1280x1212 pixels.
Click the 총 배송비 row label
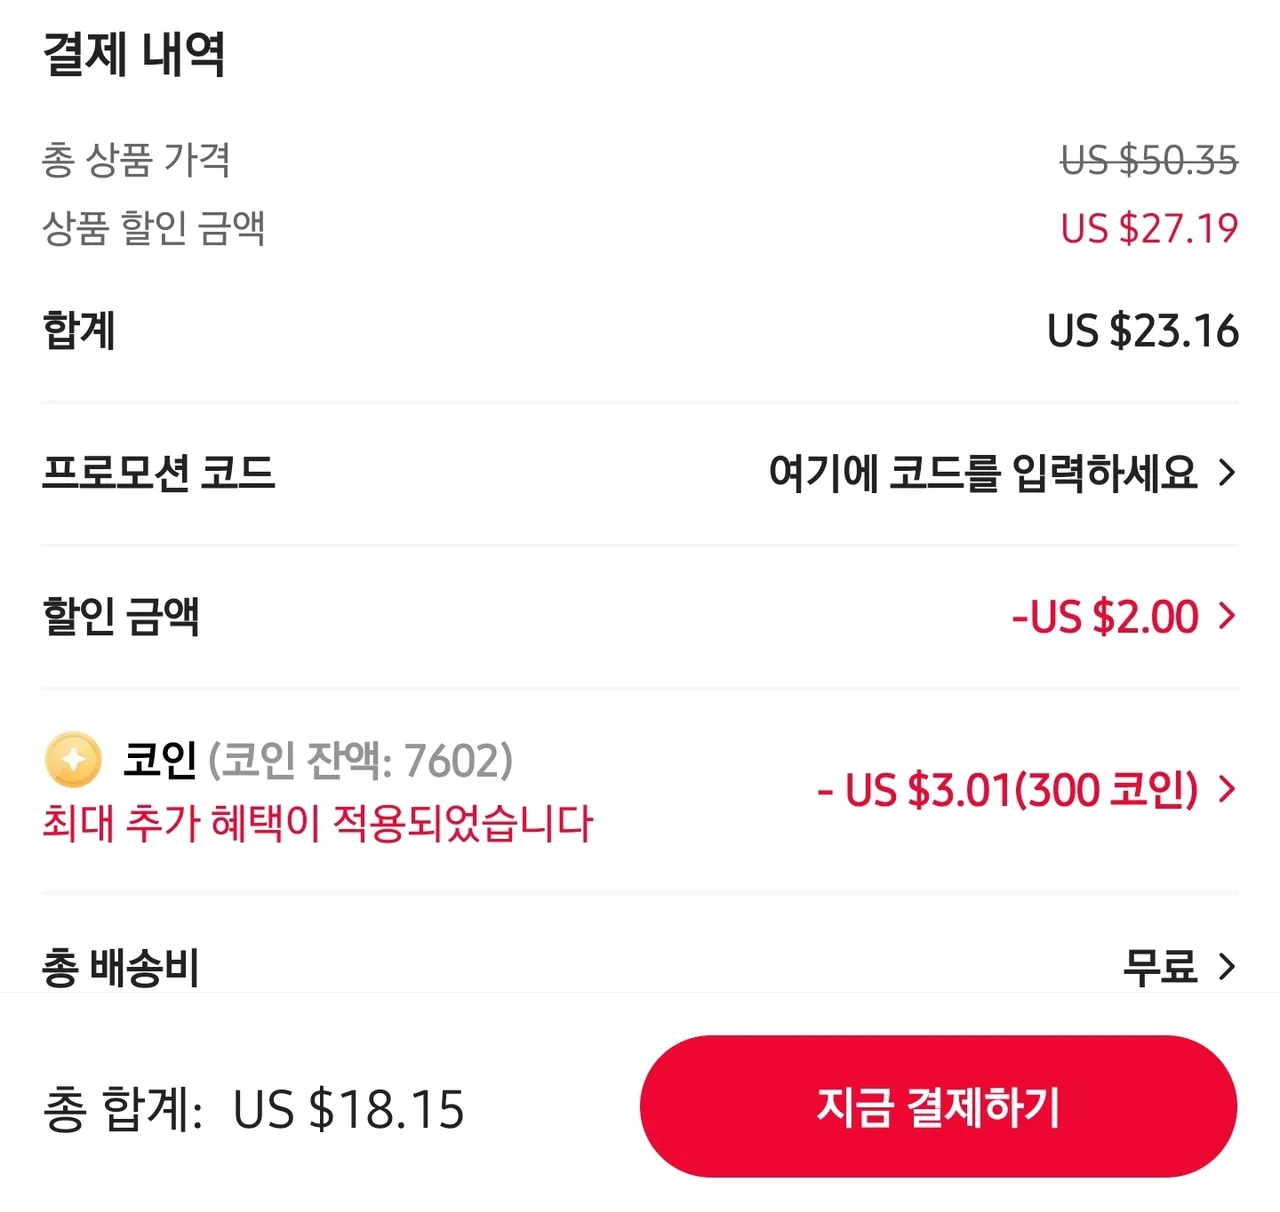121,967
